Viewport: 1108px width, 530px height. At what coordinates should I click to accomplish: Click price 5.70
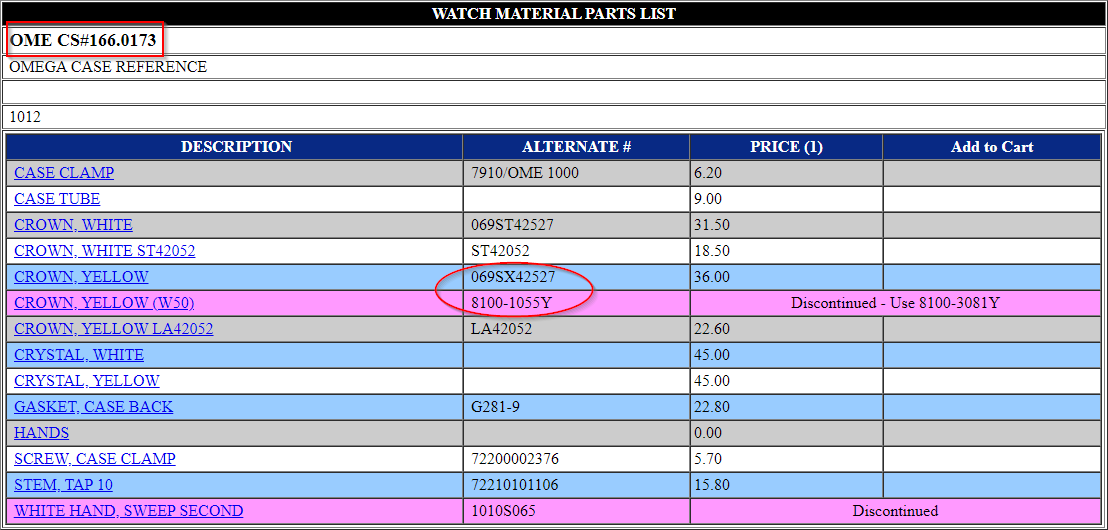click(709, 459)
